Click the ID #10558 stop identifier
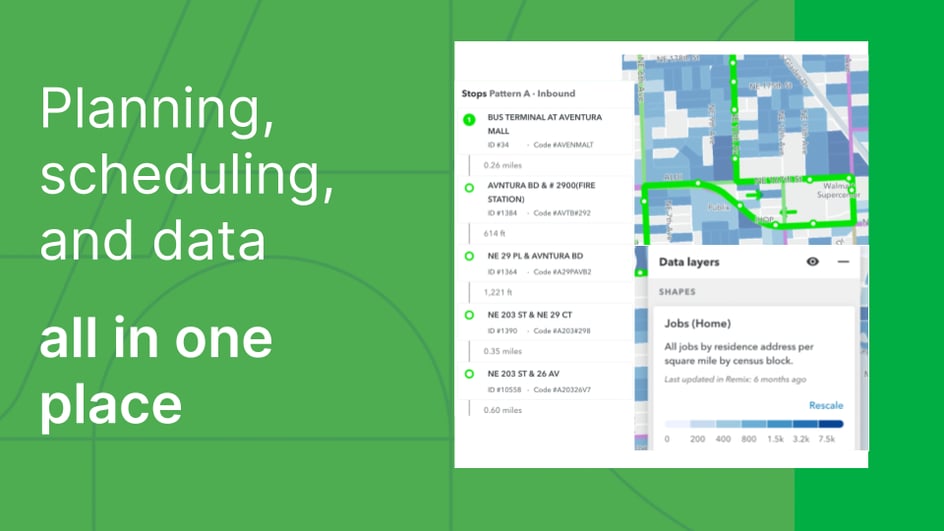The image size is (944, 531). [504, 390]
